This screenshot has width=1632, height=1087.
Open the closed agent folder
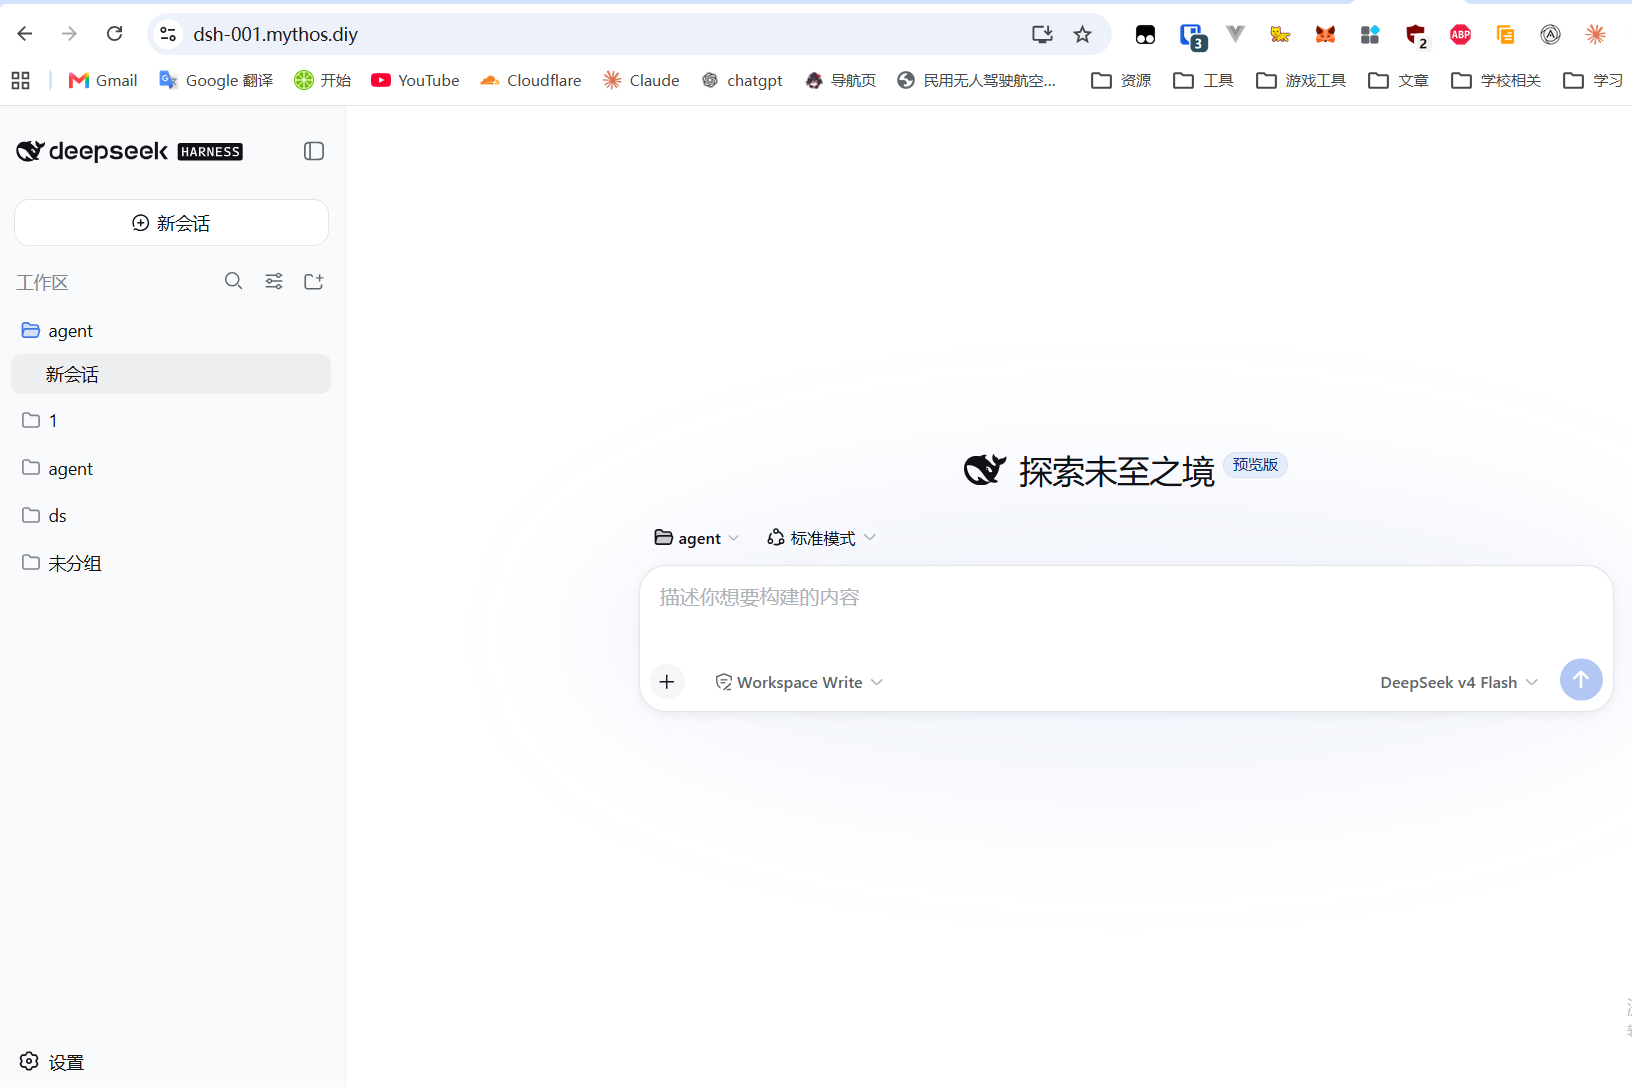[171, 468]
